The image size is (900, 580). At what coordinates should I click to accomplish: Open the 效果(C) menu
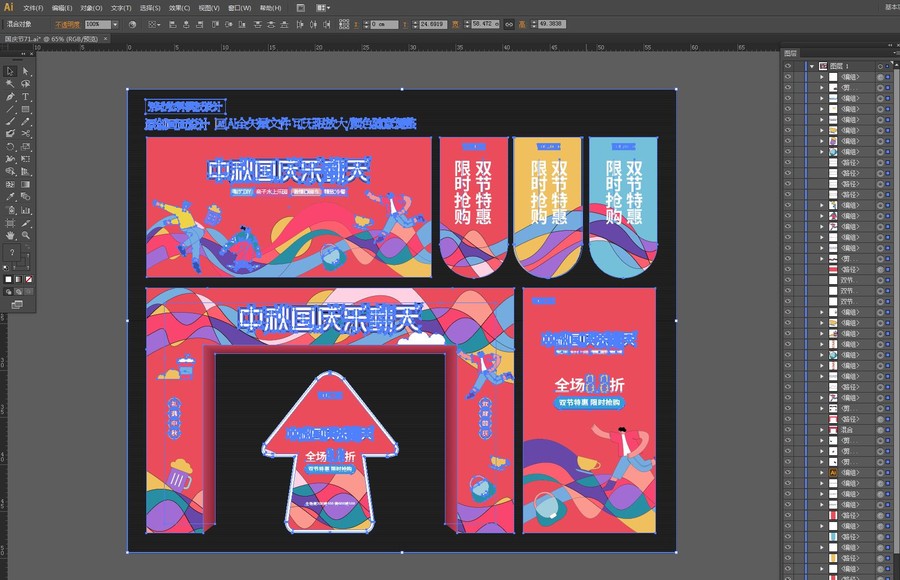click(x=180, y=8)
